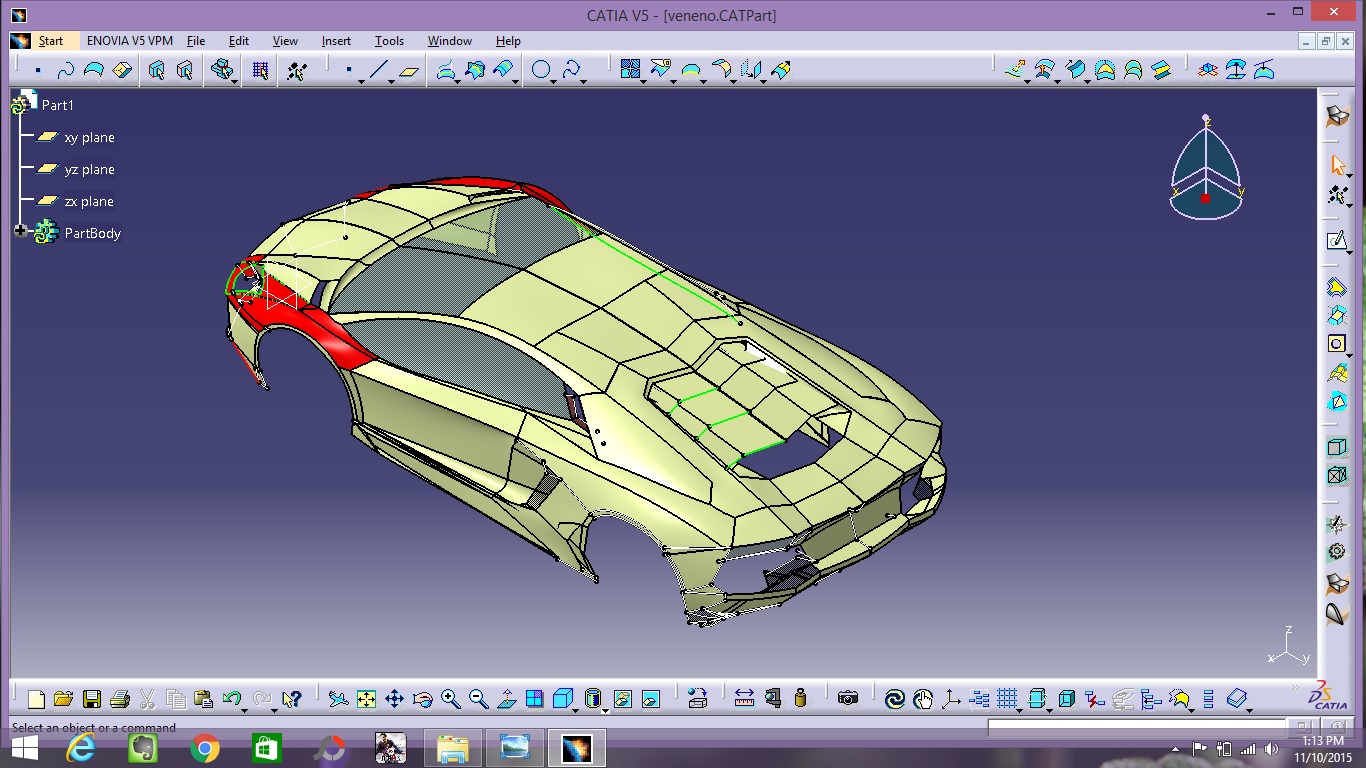The width and height of the screenshot is (1366, 768).
Task: Click the grid selection icon in the top toolbar
Action: click(x=260, y=70)
